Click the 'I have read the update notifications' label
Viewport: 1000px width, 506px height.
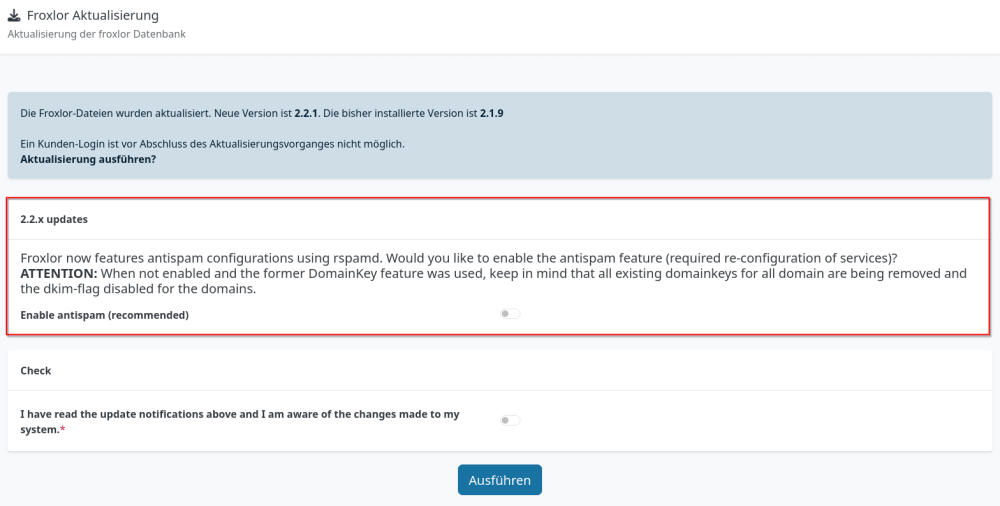pyautogui.click(x=240, y=414)
